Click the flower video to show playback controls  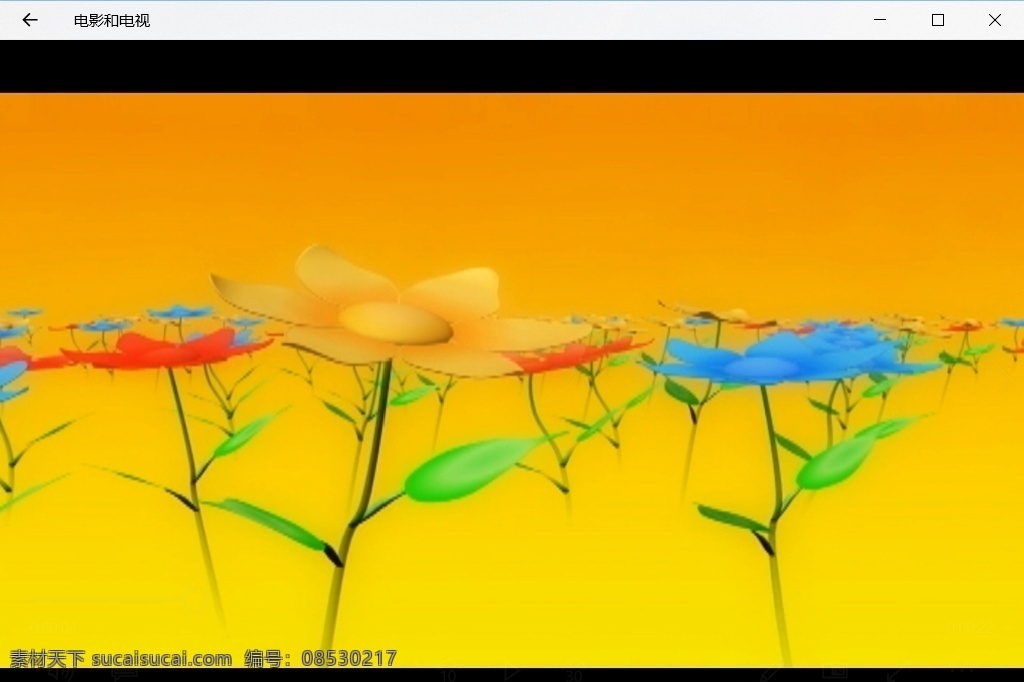[512, 380]
